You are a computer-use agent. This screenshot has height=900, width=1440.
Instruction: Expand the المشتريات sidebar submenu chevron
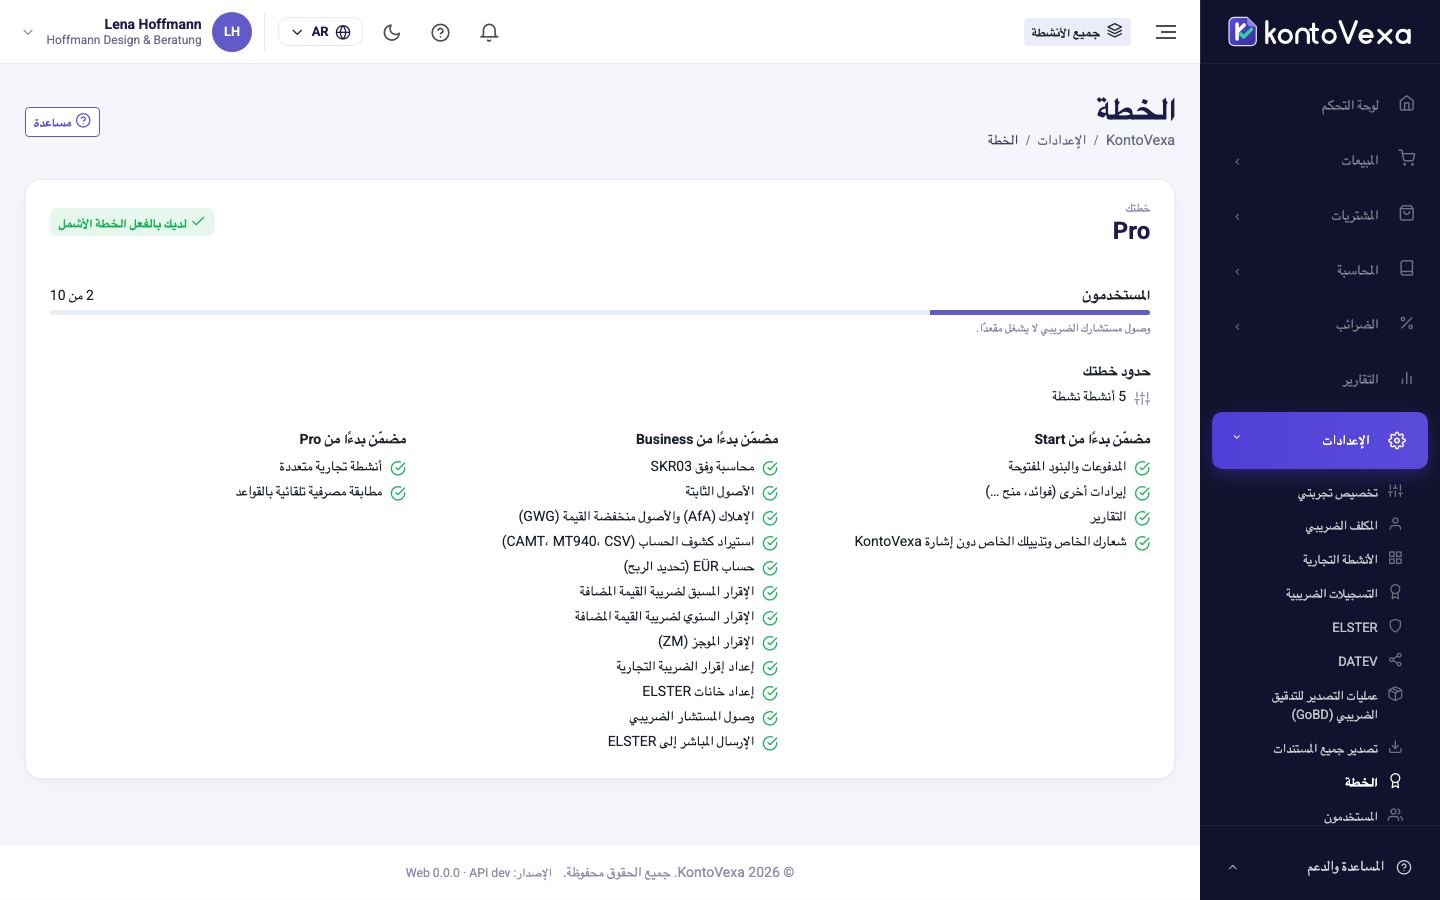[1237, 216]
